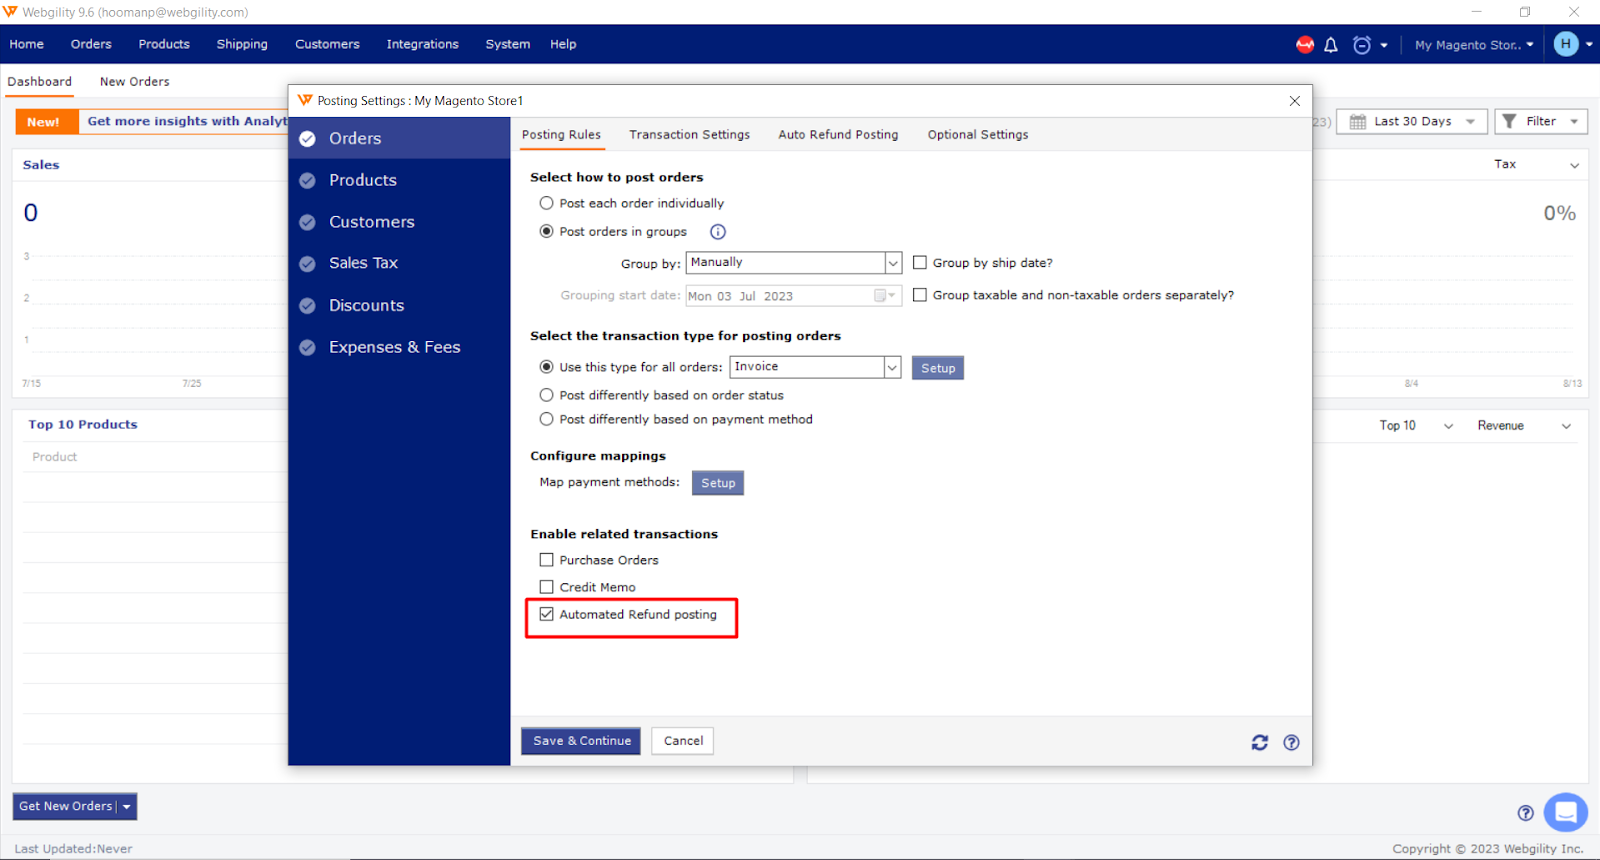This screenshot has height=860, width=1600.
Task: Click the user avatar H icon
Action: [x=1566, y=44]
